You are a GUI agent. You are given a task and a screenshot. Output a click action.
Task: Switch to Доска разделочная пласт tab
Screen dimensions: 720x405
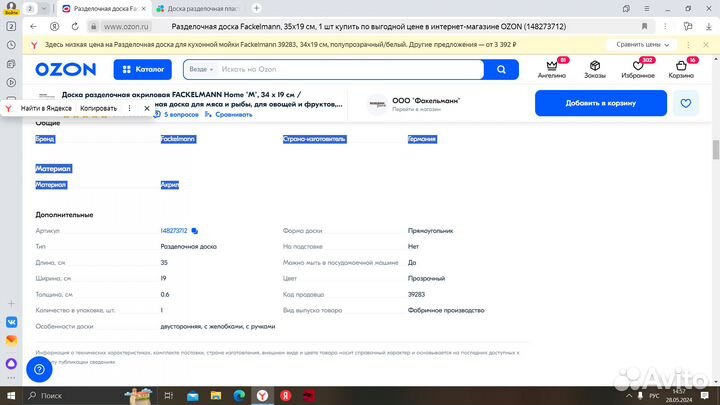tap(200, 9)
